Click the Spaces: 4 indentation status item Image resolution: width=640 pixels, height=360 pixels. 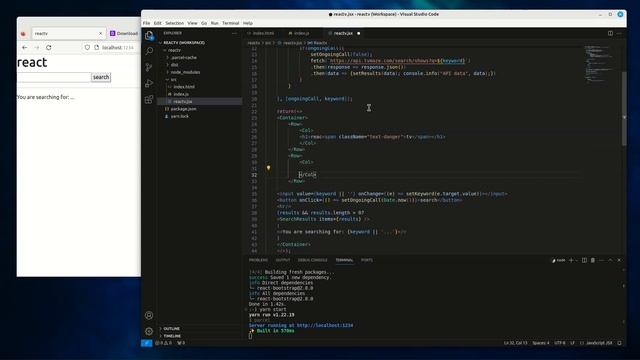click(x=541, y=343)
